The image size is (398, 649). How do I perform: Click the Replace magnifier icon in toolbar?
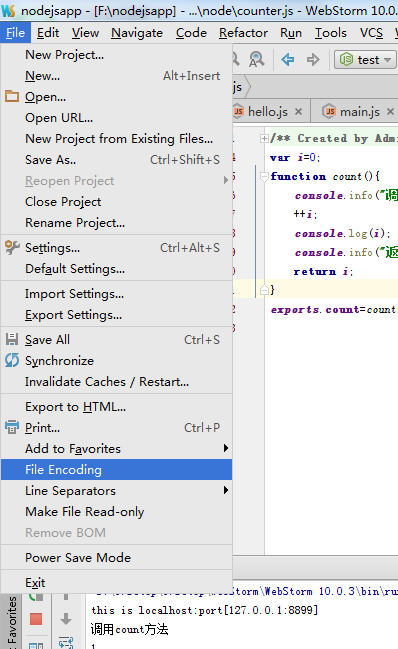pyautogui.click(x=257, y=60)
